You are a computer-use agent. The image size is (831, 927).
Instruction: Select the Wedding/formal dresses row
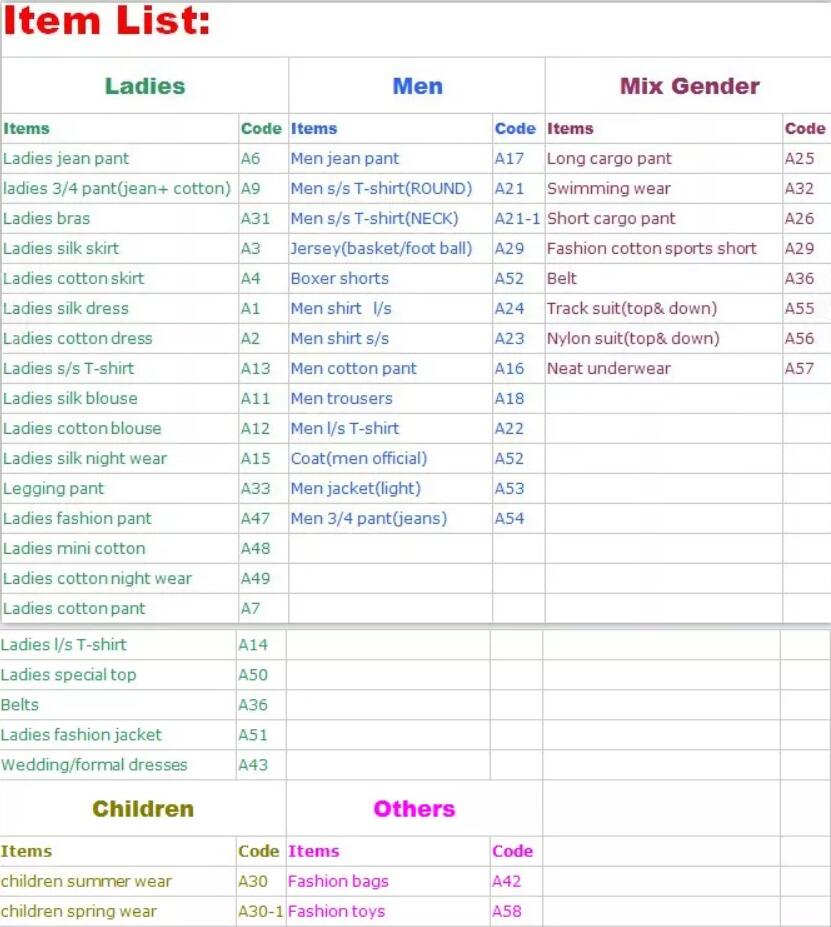(x=94, y=765)
